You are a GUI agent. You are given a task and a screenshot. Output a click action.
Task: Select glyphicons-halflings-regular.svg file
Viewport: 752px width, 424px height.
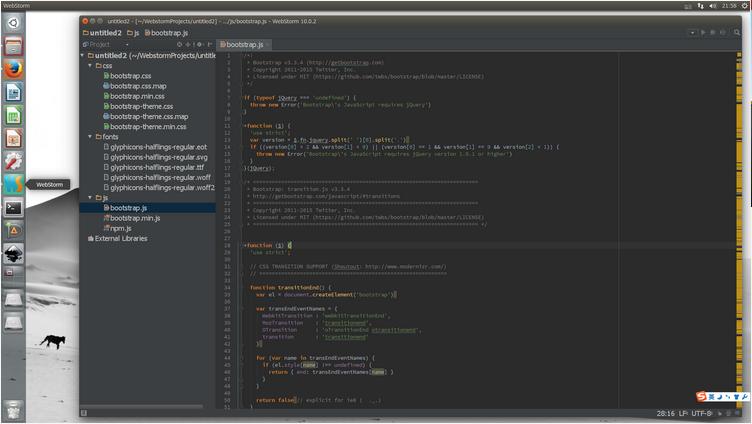(156, 157)
